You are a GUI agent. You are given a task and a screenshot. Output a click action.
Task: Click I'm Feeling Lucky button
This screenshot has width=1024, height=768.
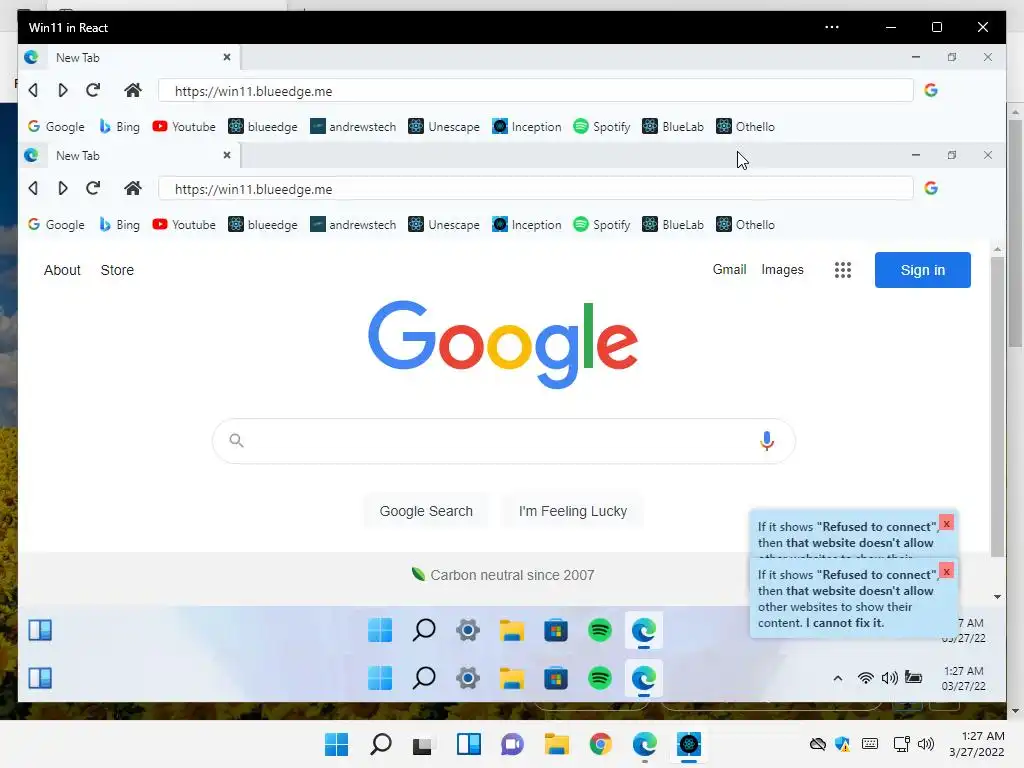point(573,511)
